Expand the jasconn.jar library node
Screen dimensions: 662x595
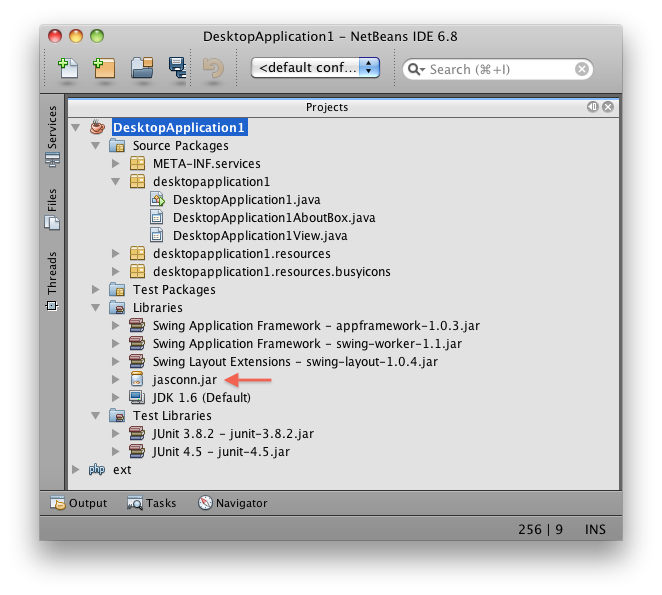117,380
